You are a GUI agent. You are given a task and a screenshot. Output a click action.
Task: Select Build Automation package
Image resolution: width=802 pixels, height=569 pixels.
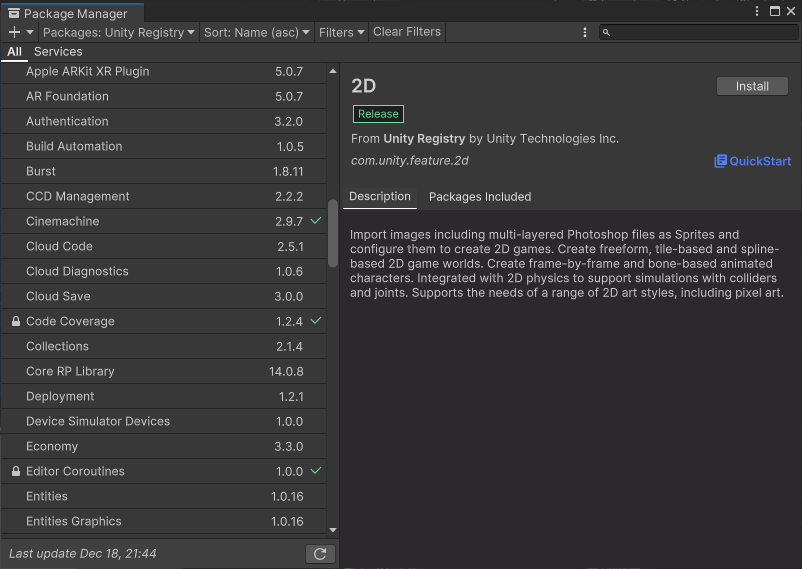click(x=164, y=146)
